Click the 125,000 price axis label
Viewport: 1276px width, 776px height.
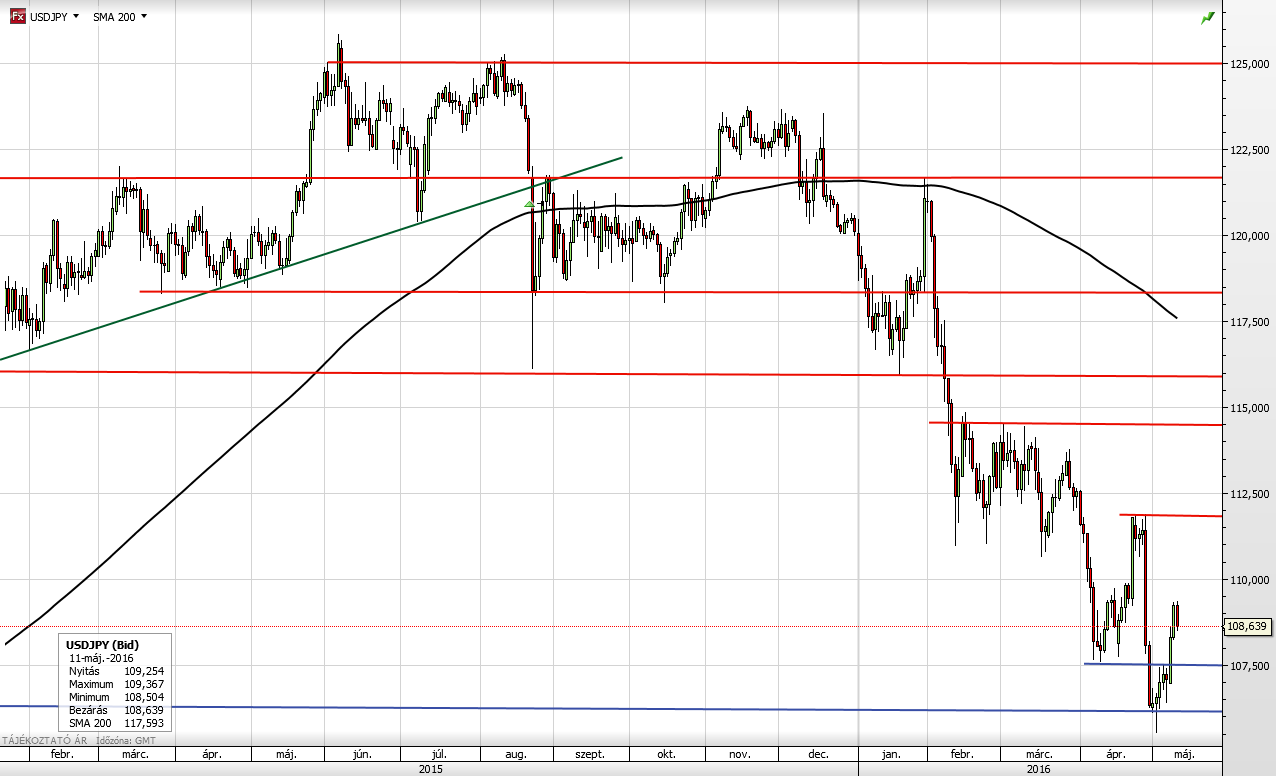1250,64
